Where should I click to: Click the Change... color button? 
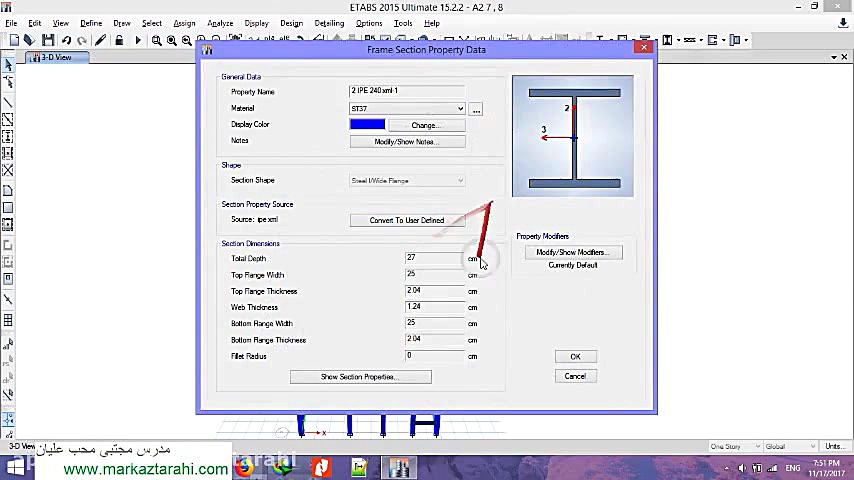(426, 125)
